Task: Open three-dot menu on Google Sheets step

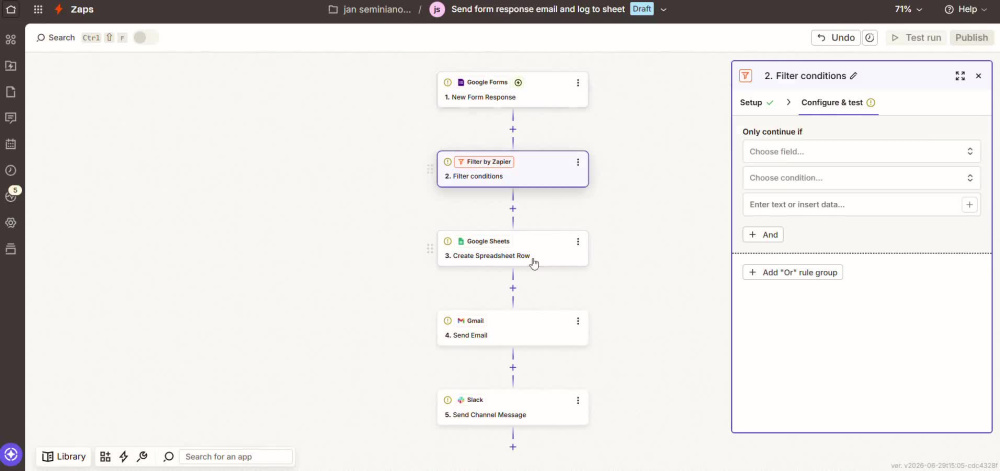Action: [578, 242]
